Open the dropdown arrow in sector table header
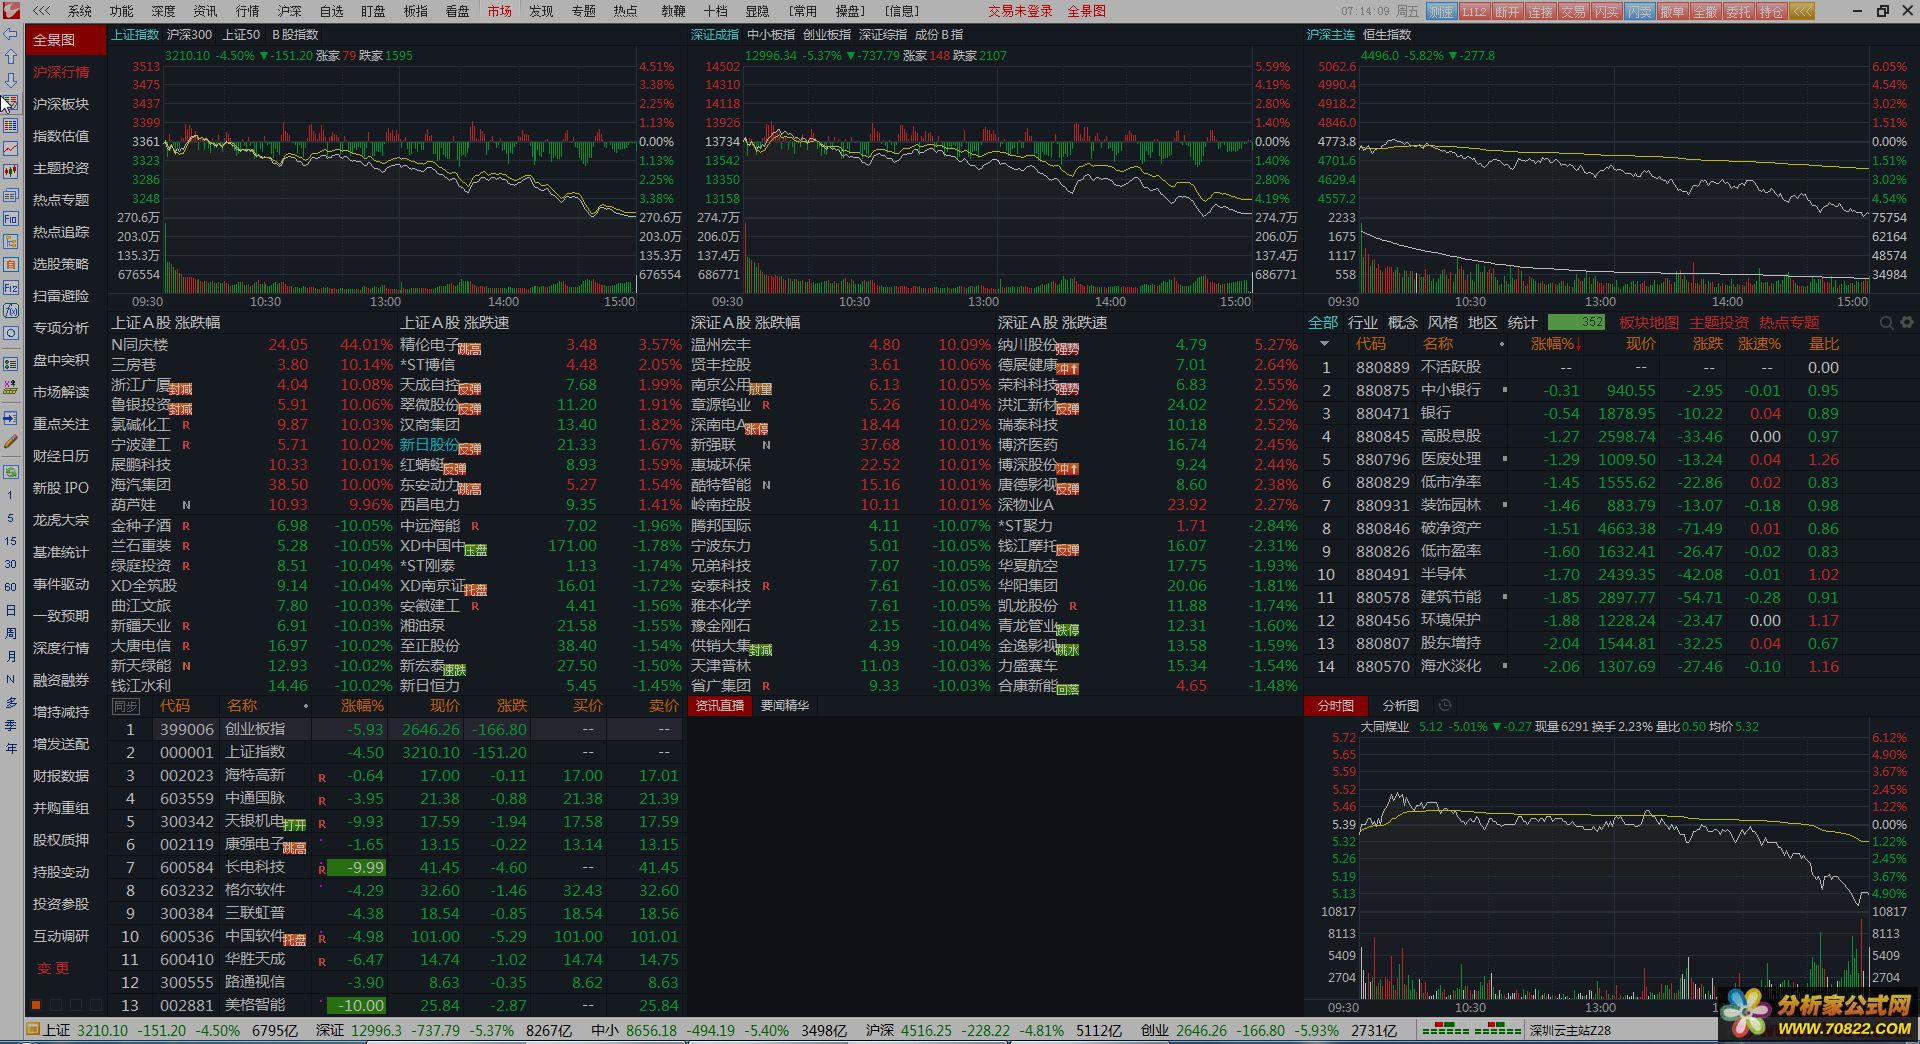Viewport: 1920px width, 1044px height. point(1325,344)
